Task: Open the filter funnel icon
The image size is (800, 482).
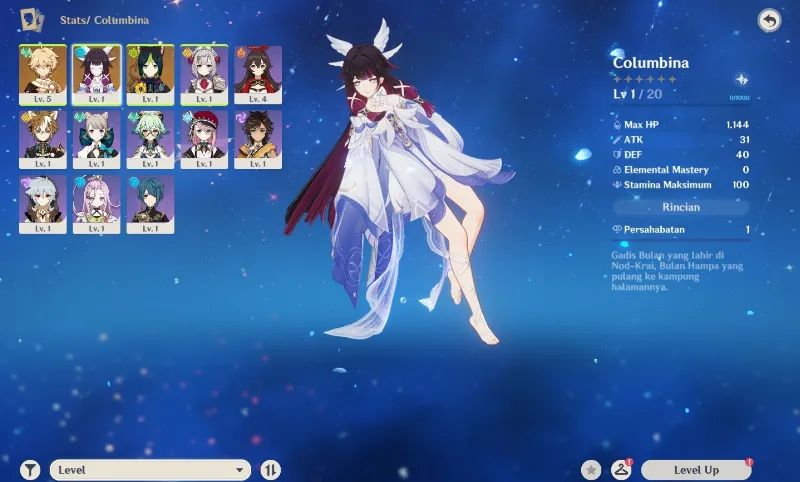Action: point(30,470)
